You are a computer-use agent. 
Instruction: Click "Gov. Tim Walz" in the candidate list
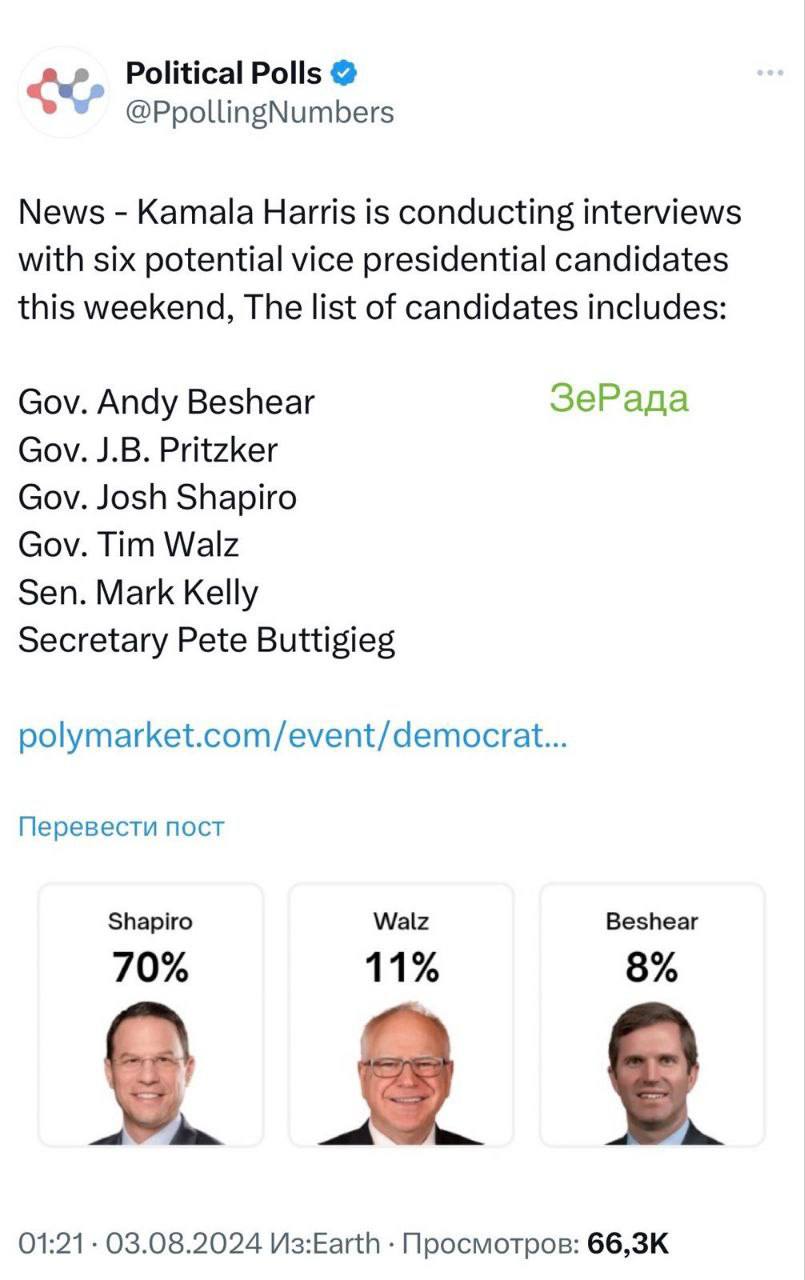pyautogui.click(x=129, y=545)
